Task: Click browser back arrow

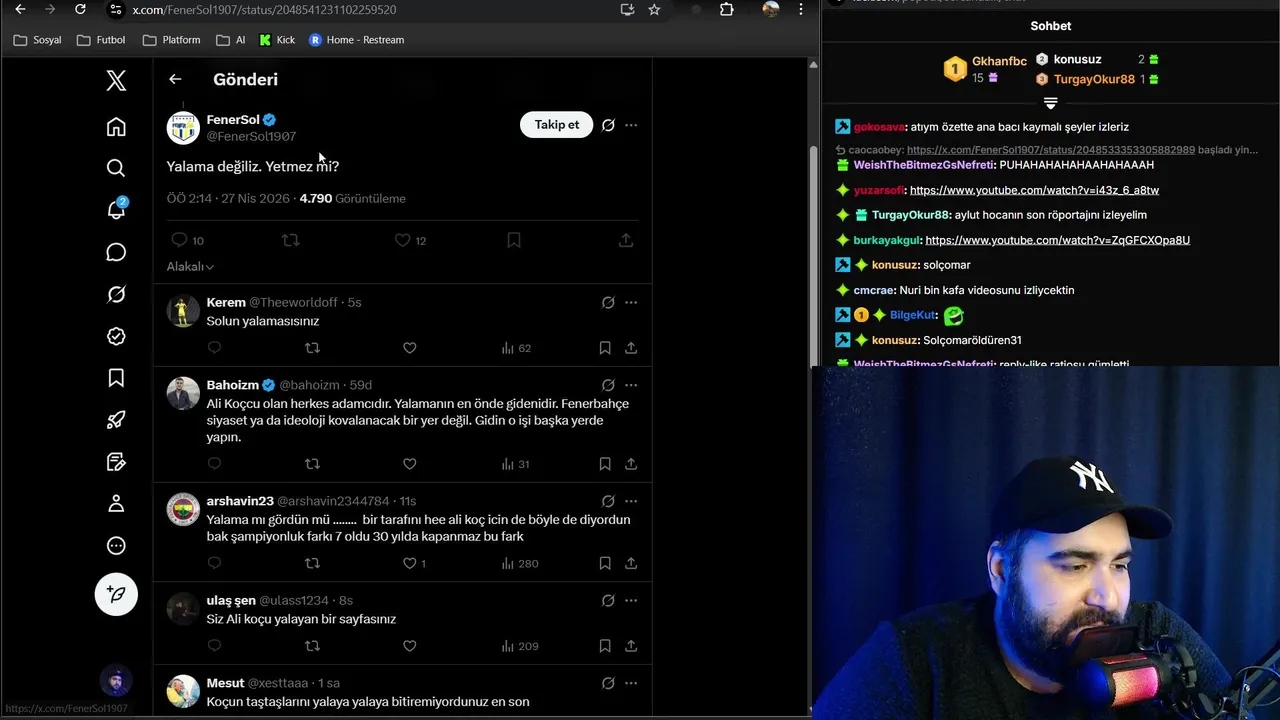Action: (x=20, y=9)
